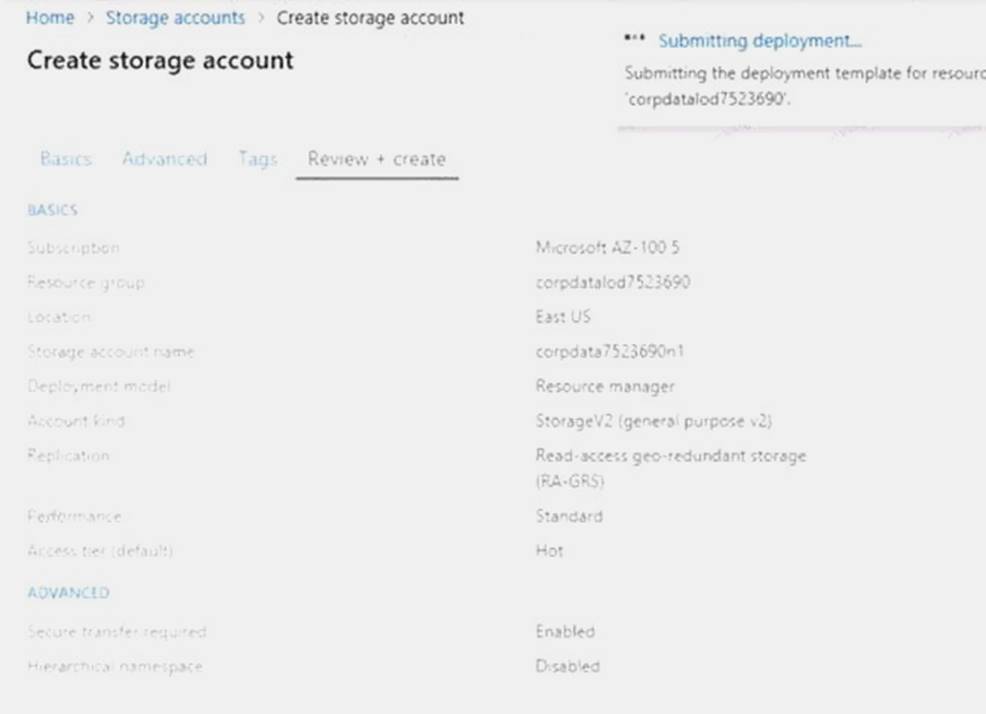
Task: Click the East US location value
Action: [x=563, y=316]
